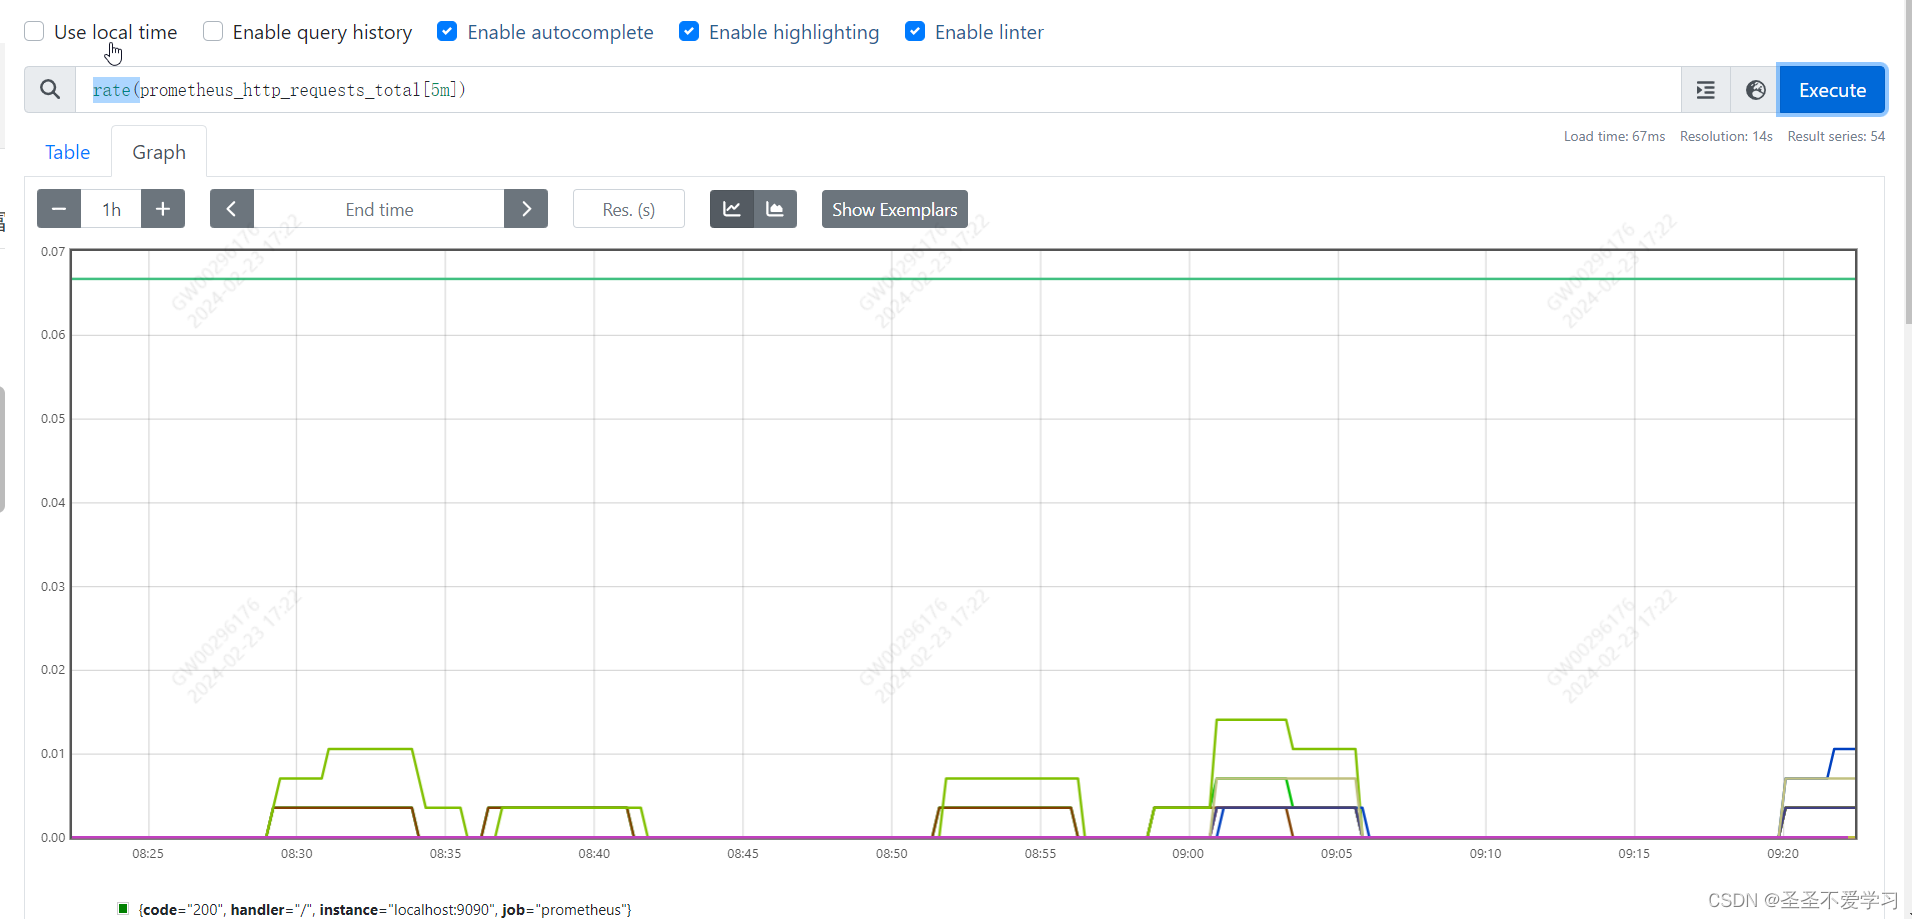1912x919 pixels.
Task: Move the end time backward with the left chevron
Action: pyautogui.click(x=232, y=209)
